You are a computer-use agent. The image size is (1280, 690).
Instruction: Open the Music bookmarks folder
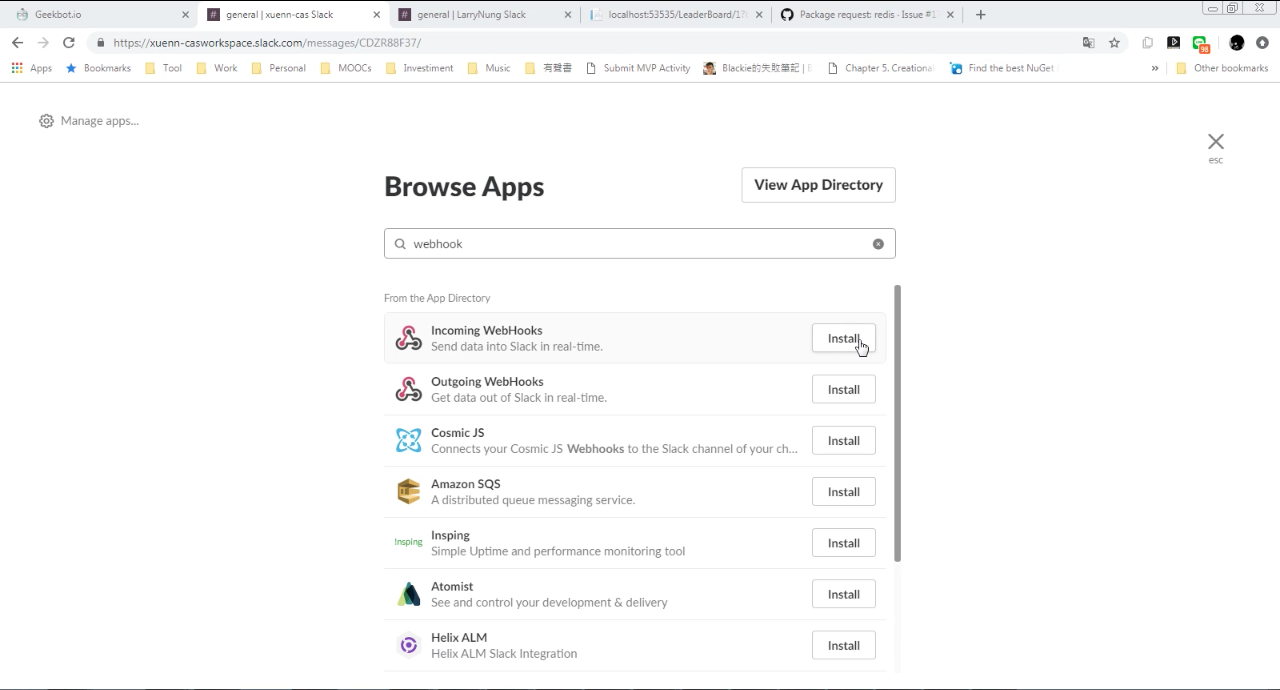coord(488,68)
